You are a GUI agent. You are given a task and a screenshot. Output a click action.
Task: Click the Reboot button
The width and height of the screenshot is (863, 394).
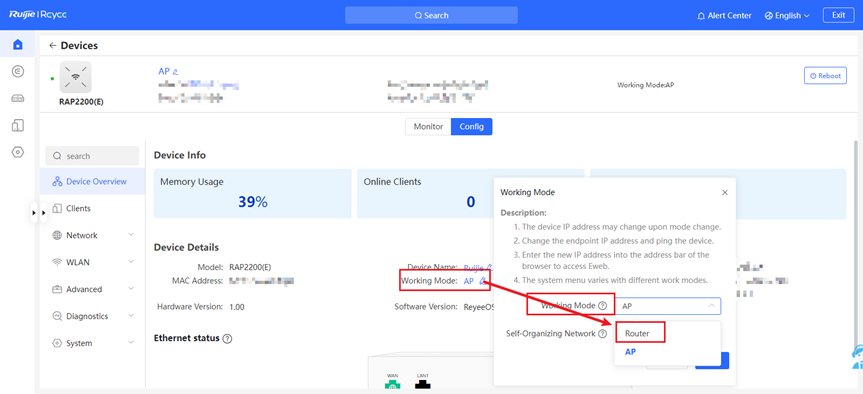pos(825,76)
